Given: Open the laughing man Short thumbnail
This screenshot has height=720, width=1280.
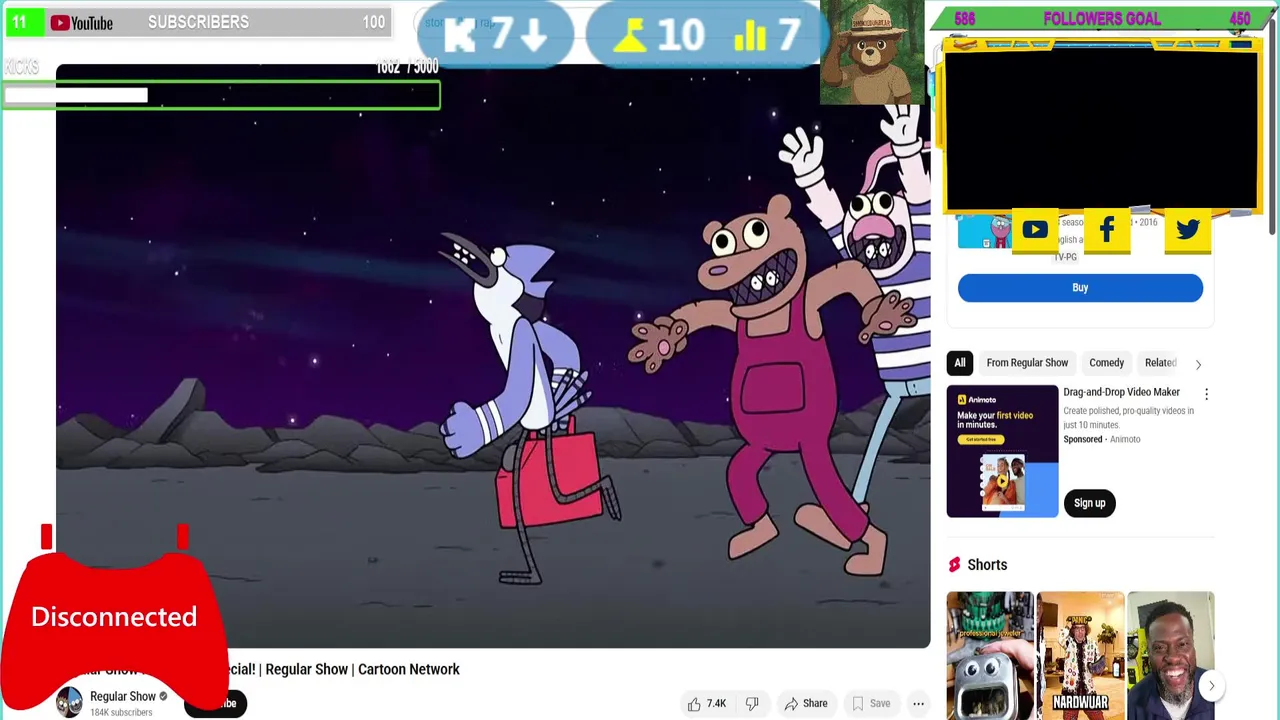Looking at the screenshot, I should [1170, 655].
